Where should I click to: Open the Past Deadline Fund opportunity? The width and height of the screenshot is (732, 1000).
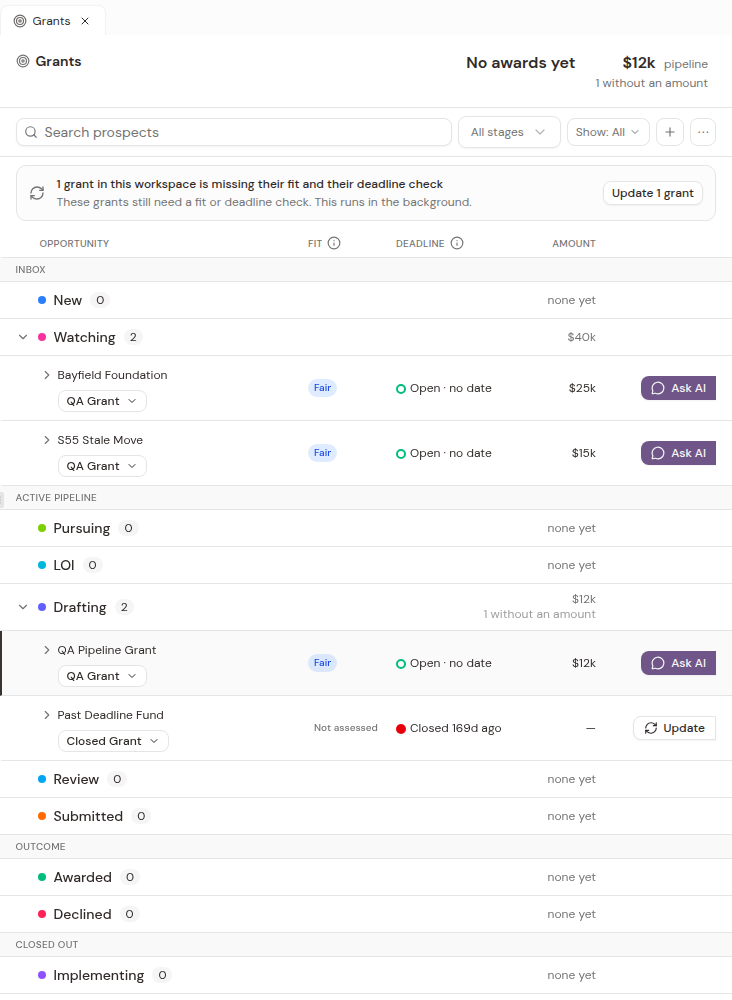coord(110,715)
